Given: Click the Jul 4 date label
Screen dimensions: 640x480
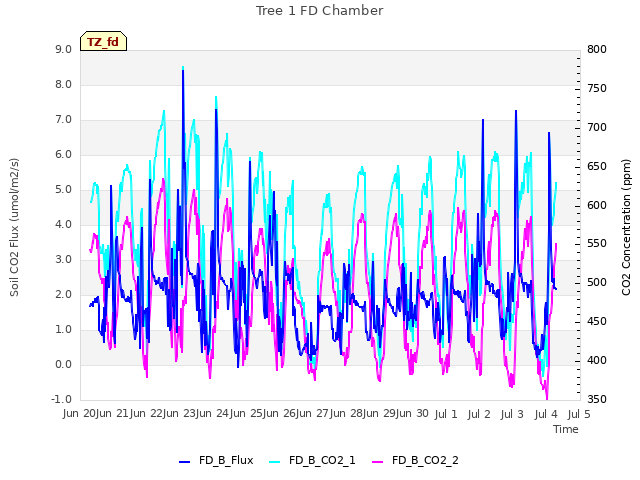Looking at the screenshot, I should (546, 414).
